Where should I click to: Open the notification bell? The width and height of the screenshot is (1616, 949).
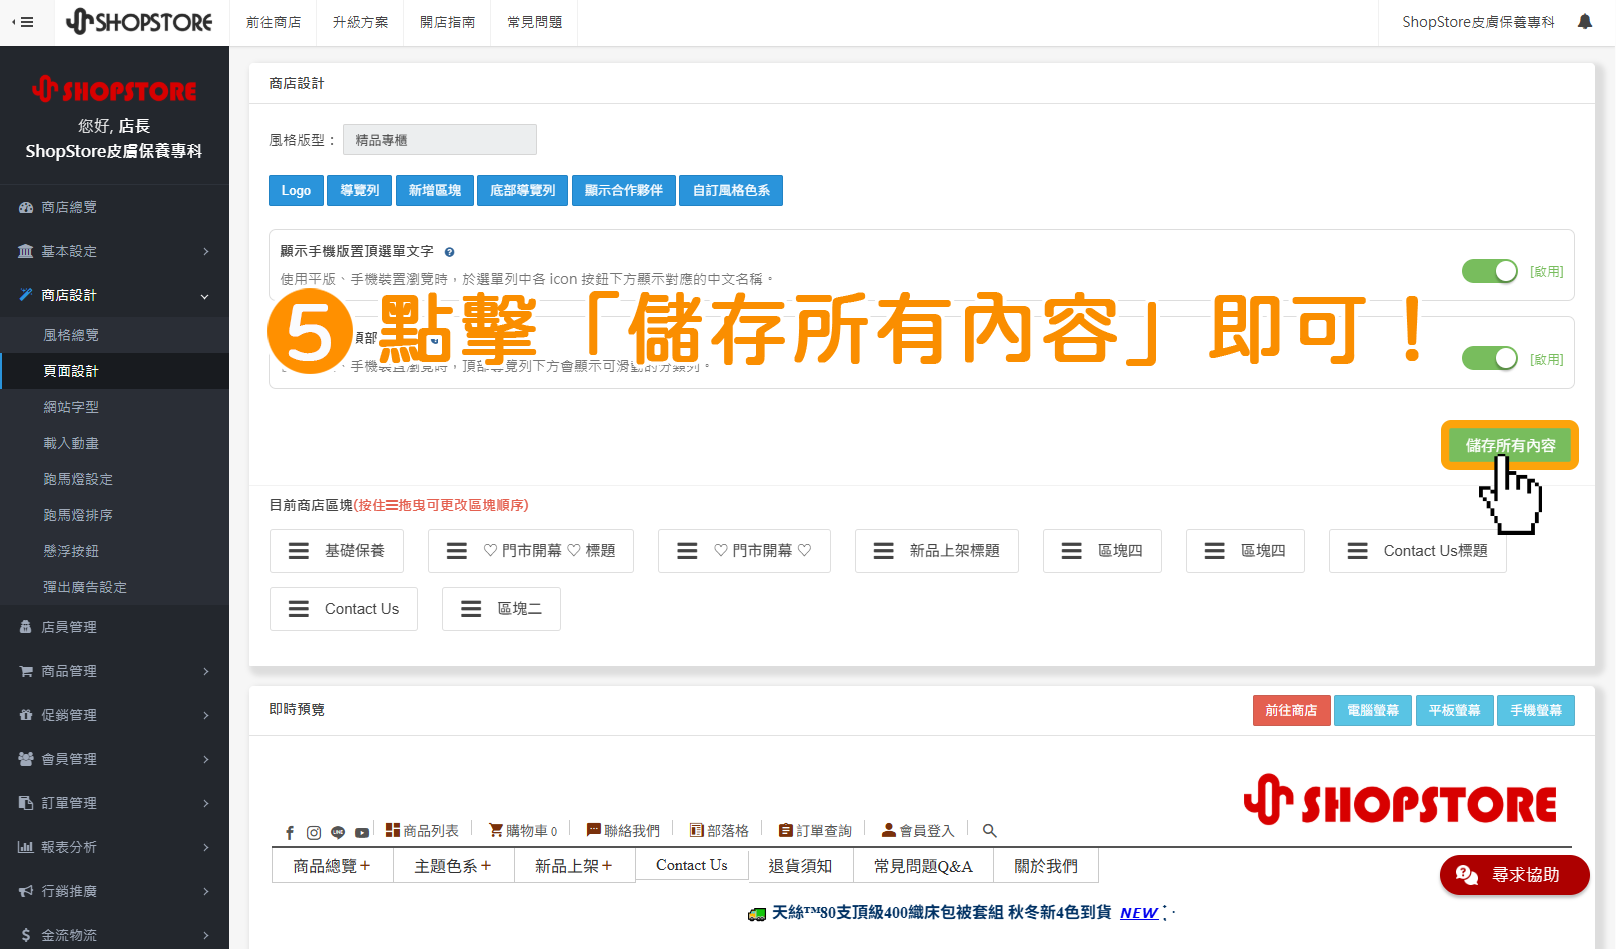[x=1585, y=21]
